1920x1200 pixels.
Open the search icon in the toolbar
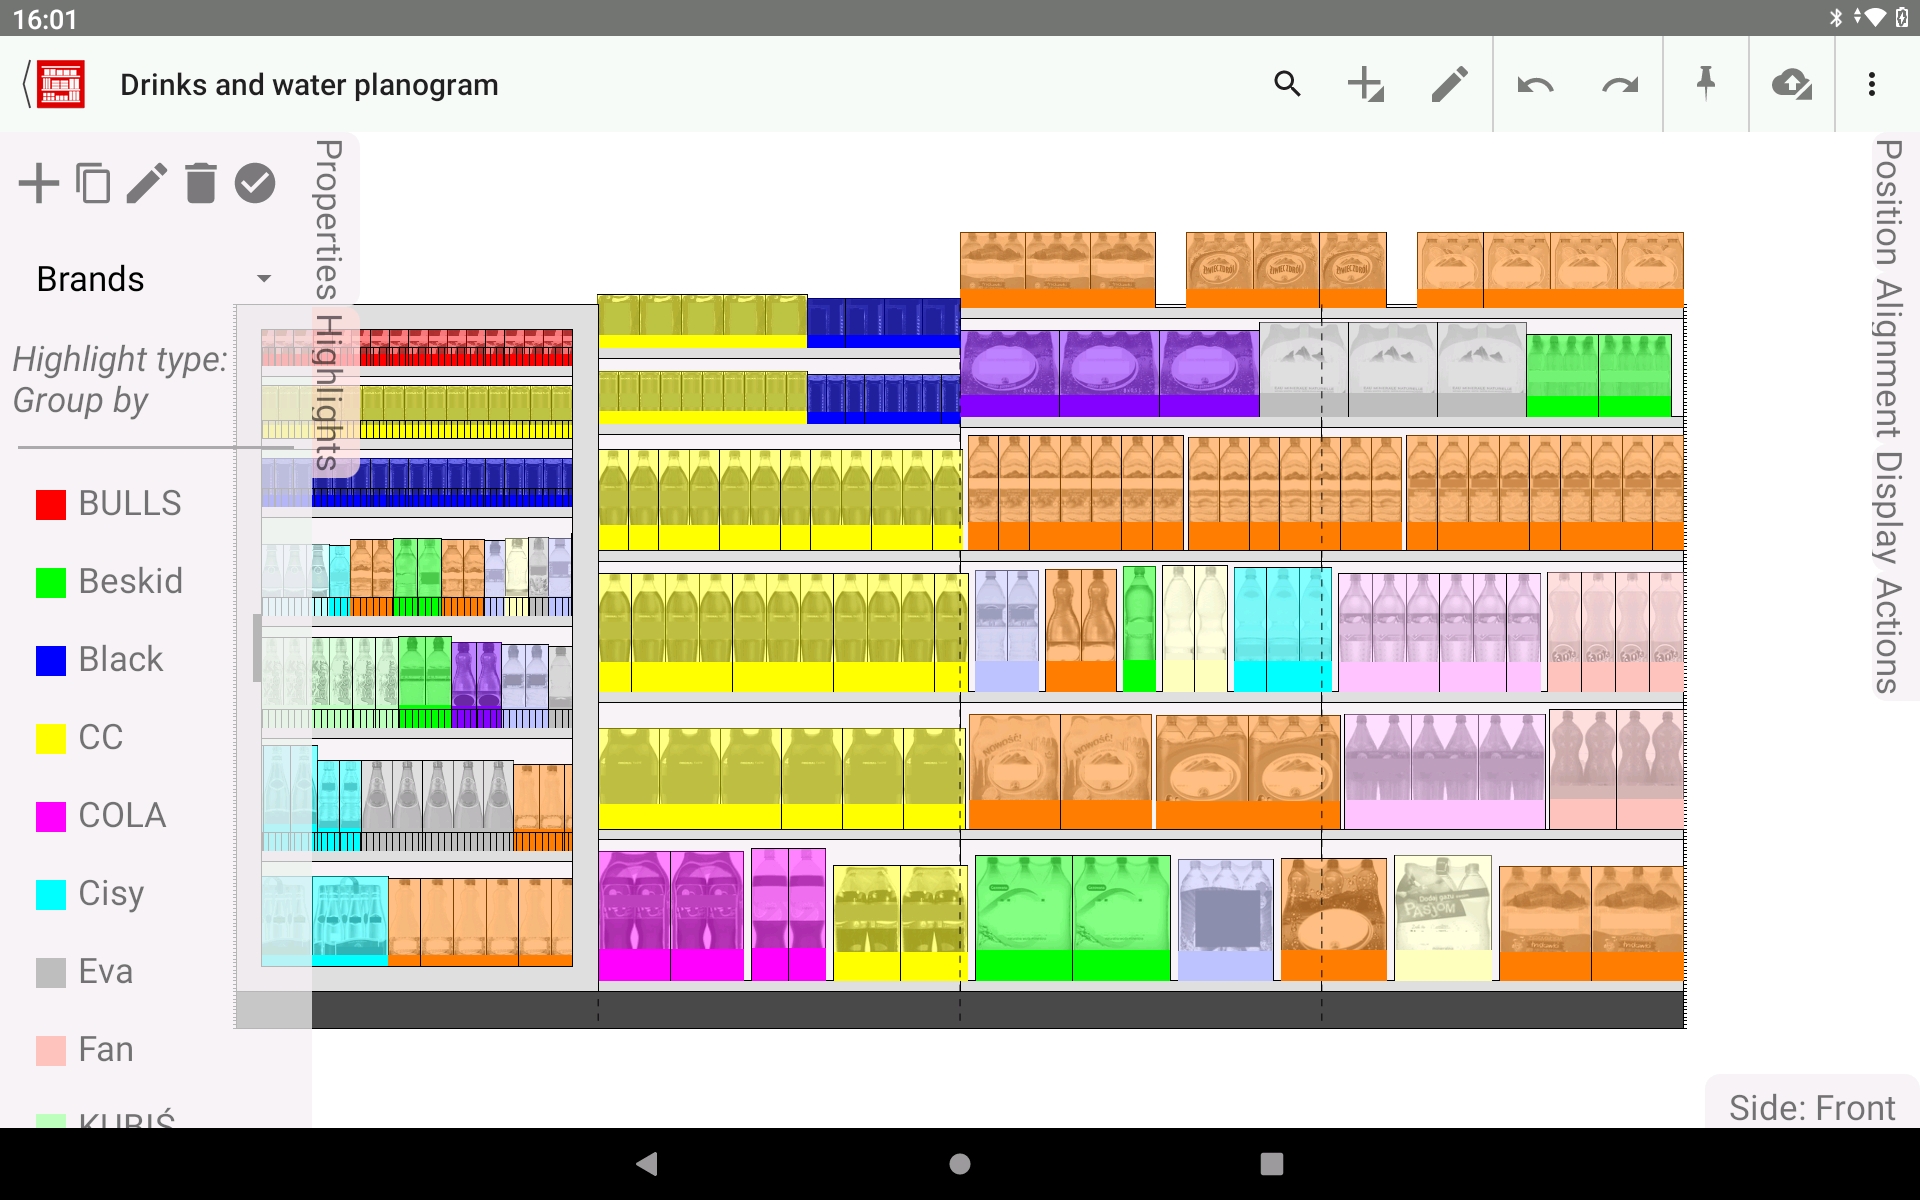pyautogui.click(x=1287, y=84)
